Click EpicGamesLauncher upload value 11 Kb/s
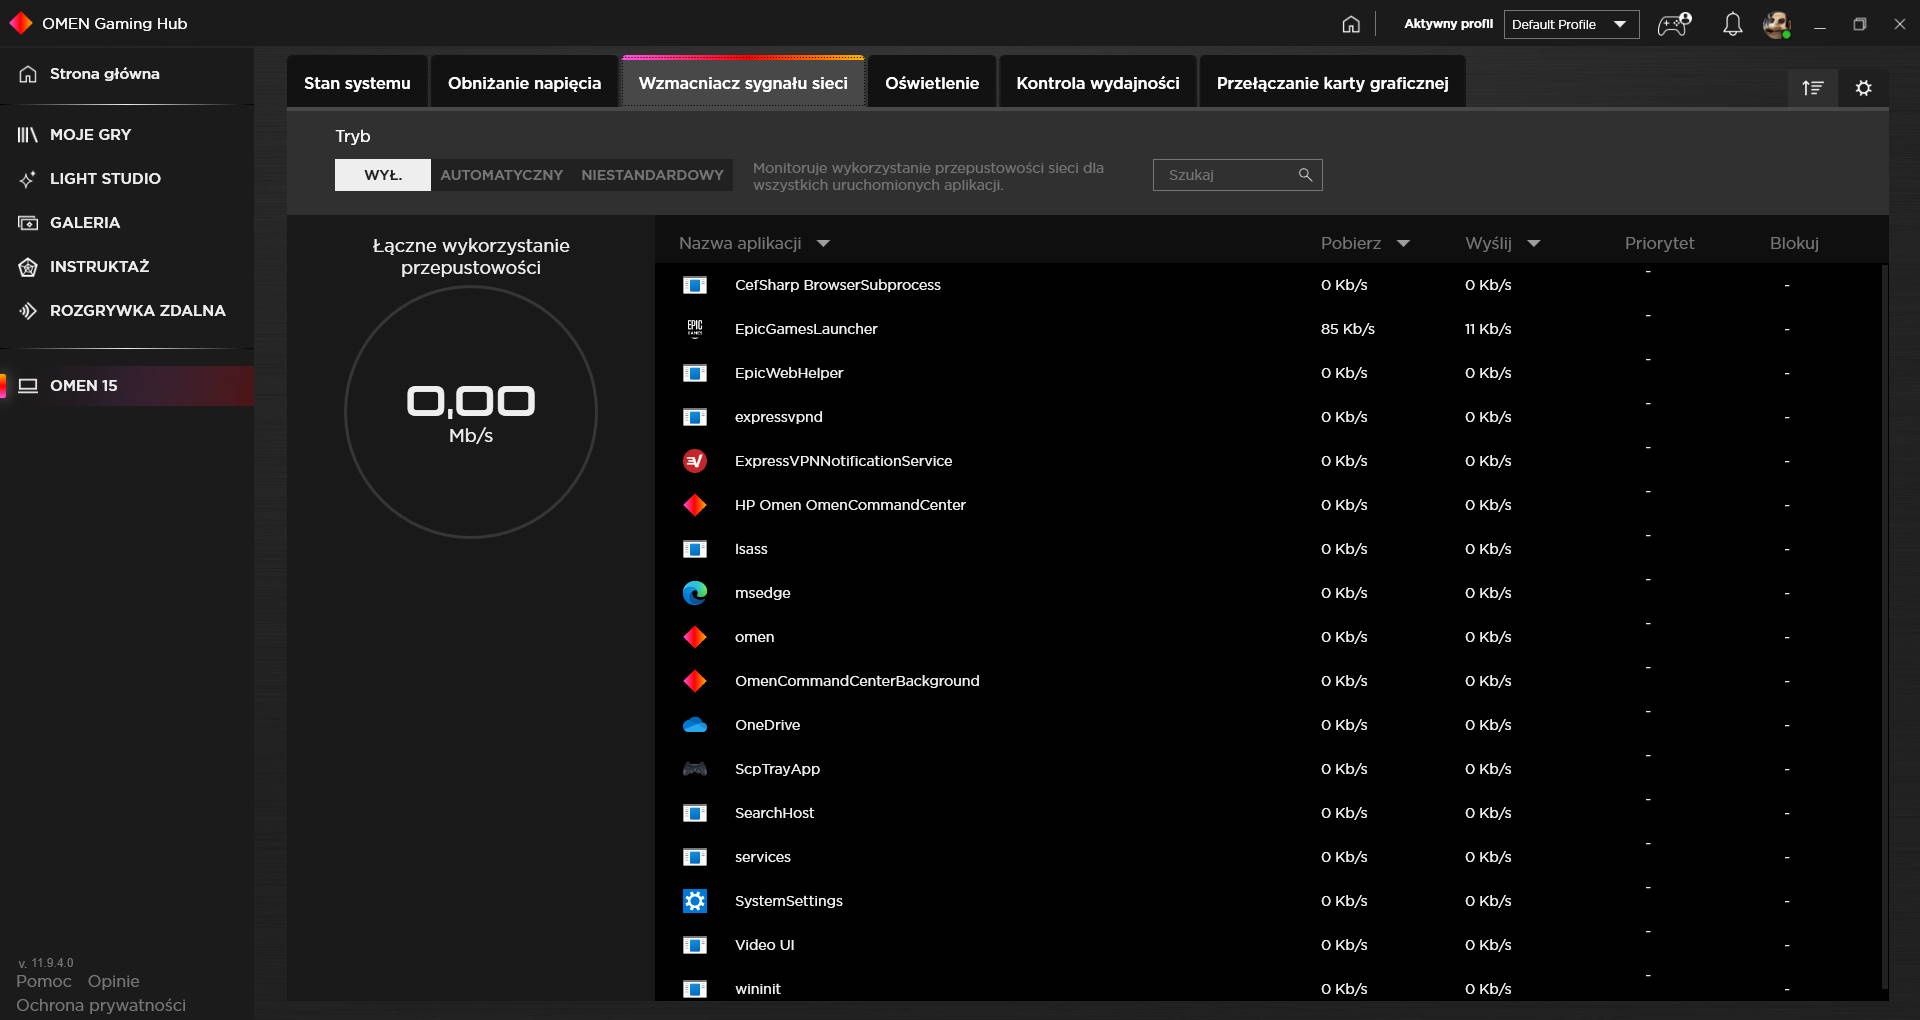1920x1020 pixels. [x=1488, y=329]
